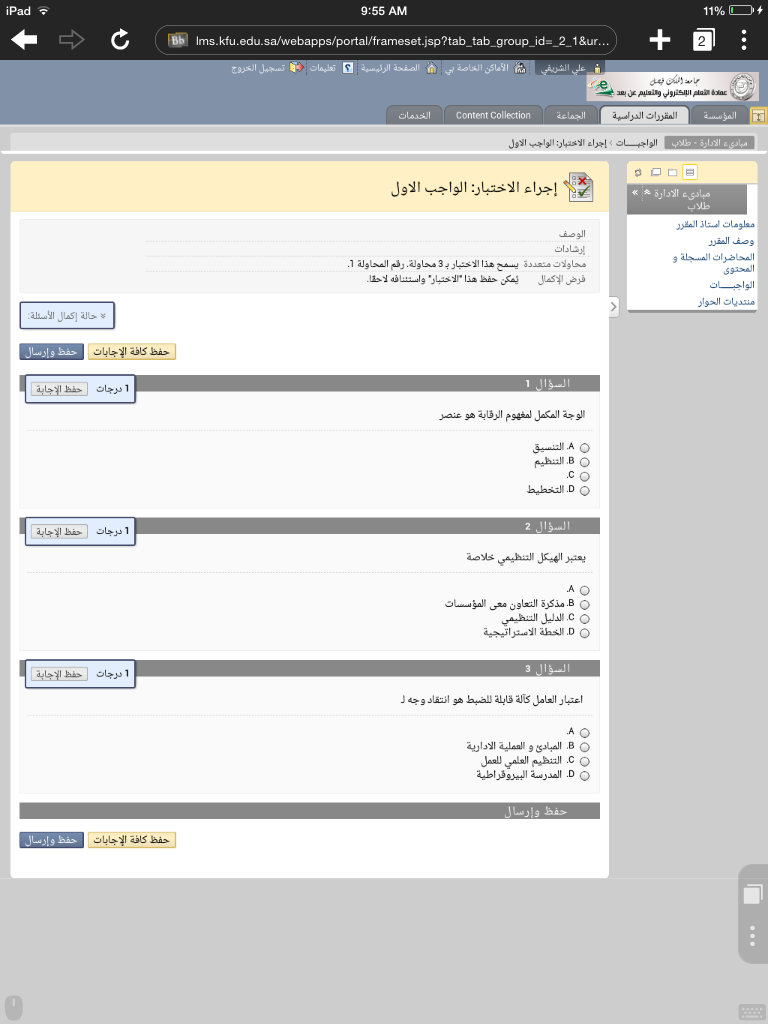The width and height of the screenshot is (768, 1024).
Task: Save answer for question 1 with حفظ الإجابة
Action: pyautogui.click(x=59, y=389)
